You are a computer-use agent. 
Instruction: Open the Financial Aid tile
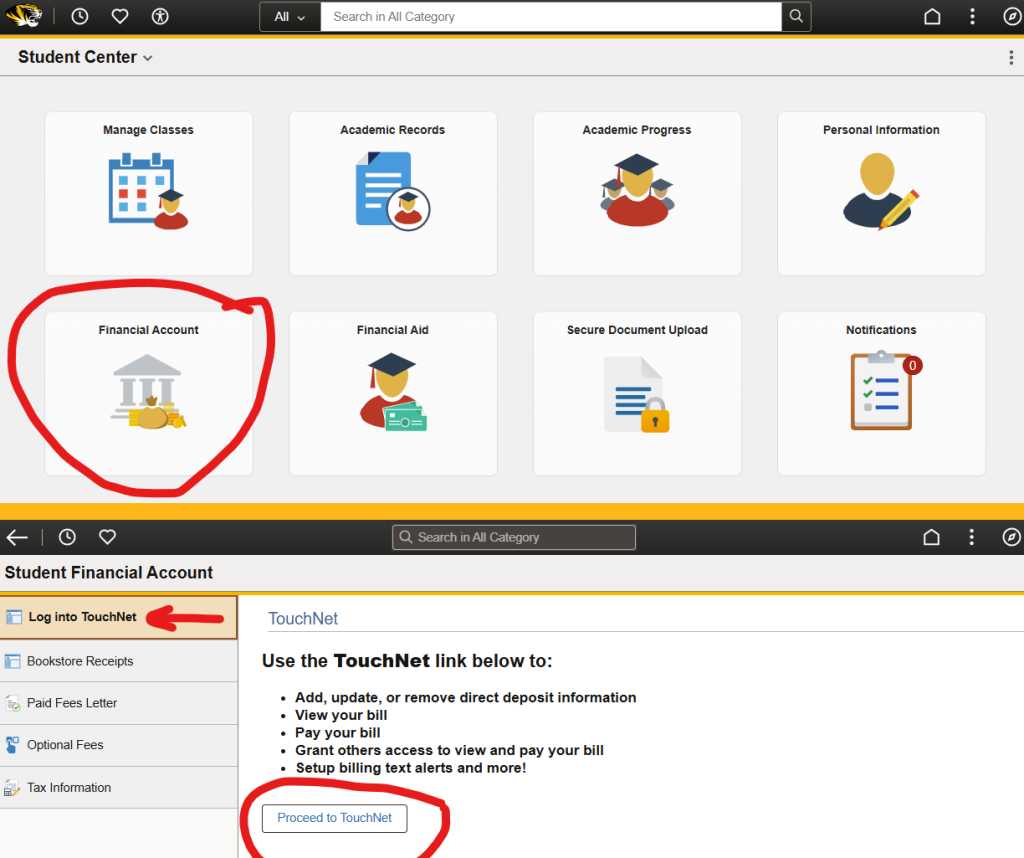point(393,393)
